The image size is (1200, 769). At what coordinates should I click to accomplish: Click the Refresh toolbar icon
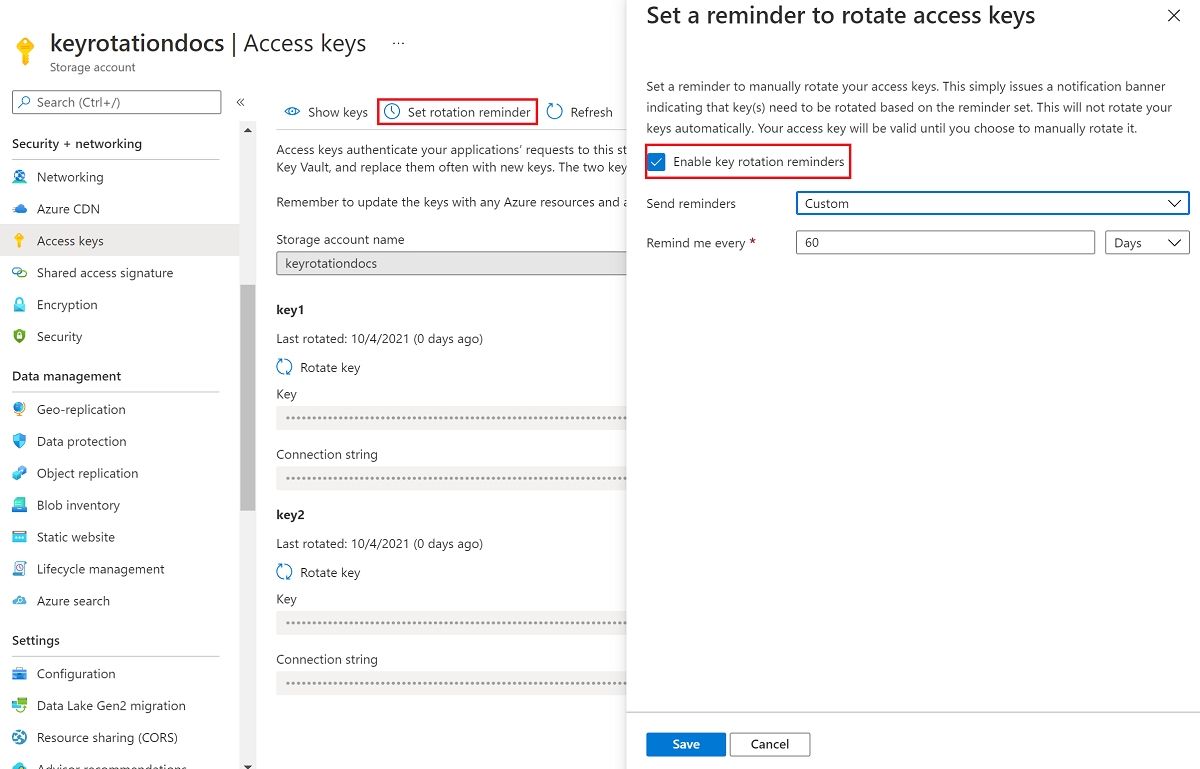point(551,111)
